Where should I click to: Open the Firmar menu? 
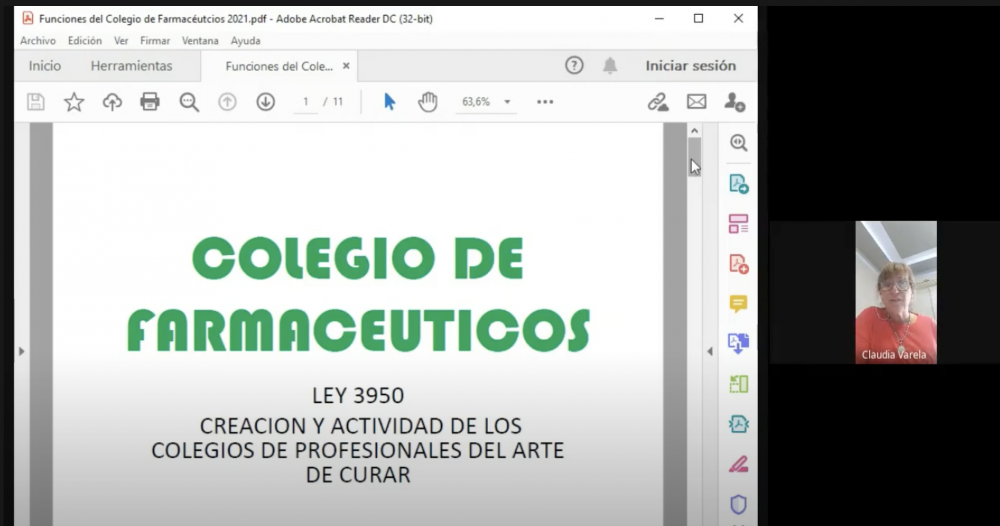click(155, 41)
